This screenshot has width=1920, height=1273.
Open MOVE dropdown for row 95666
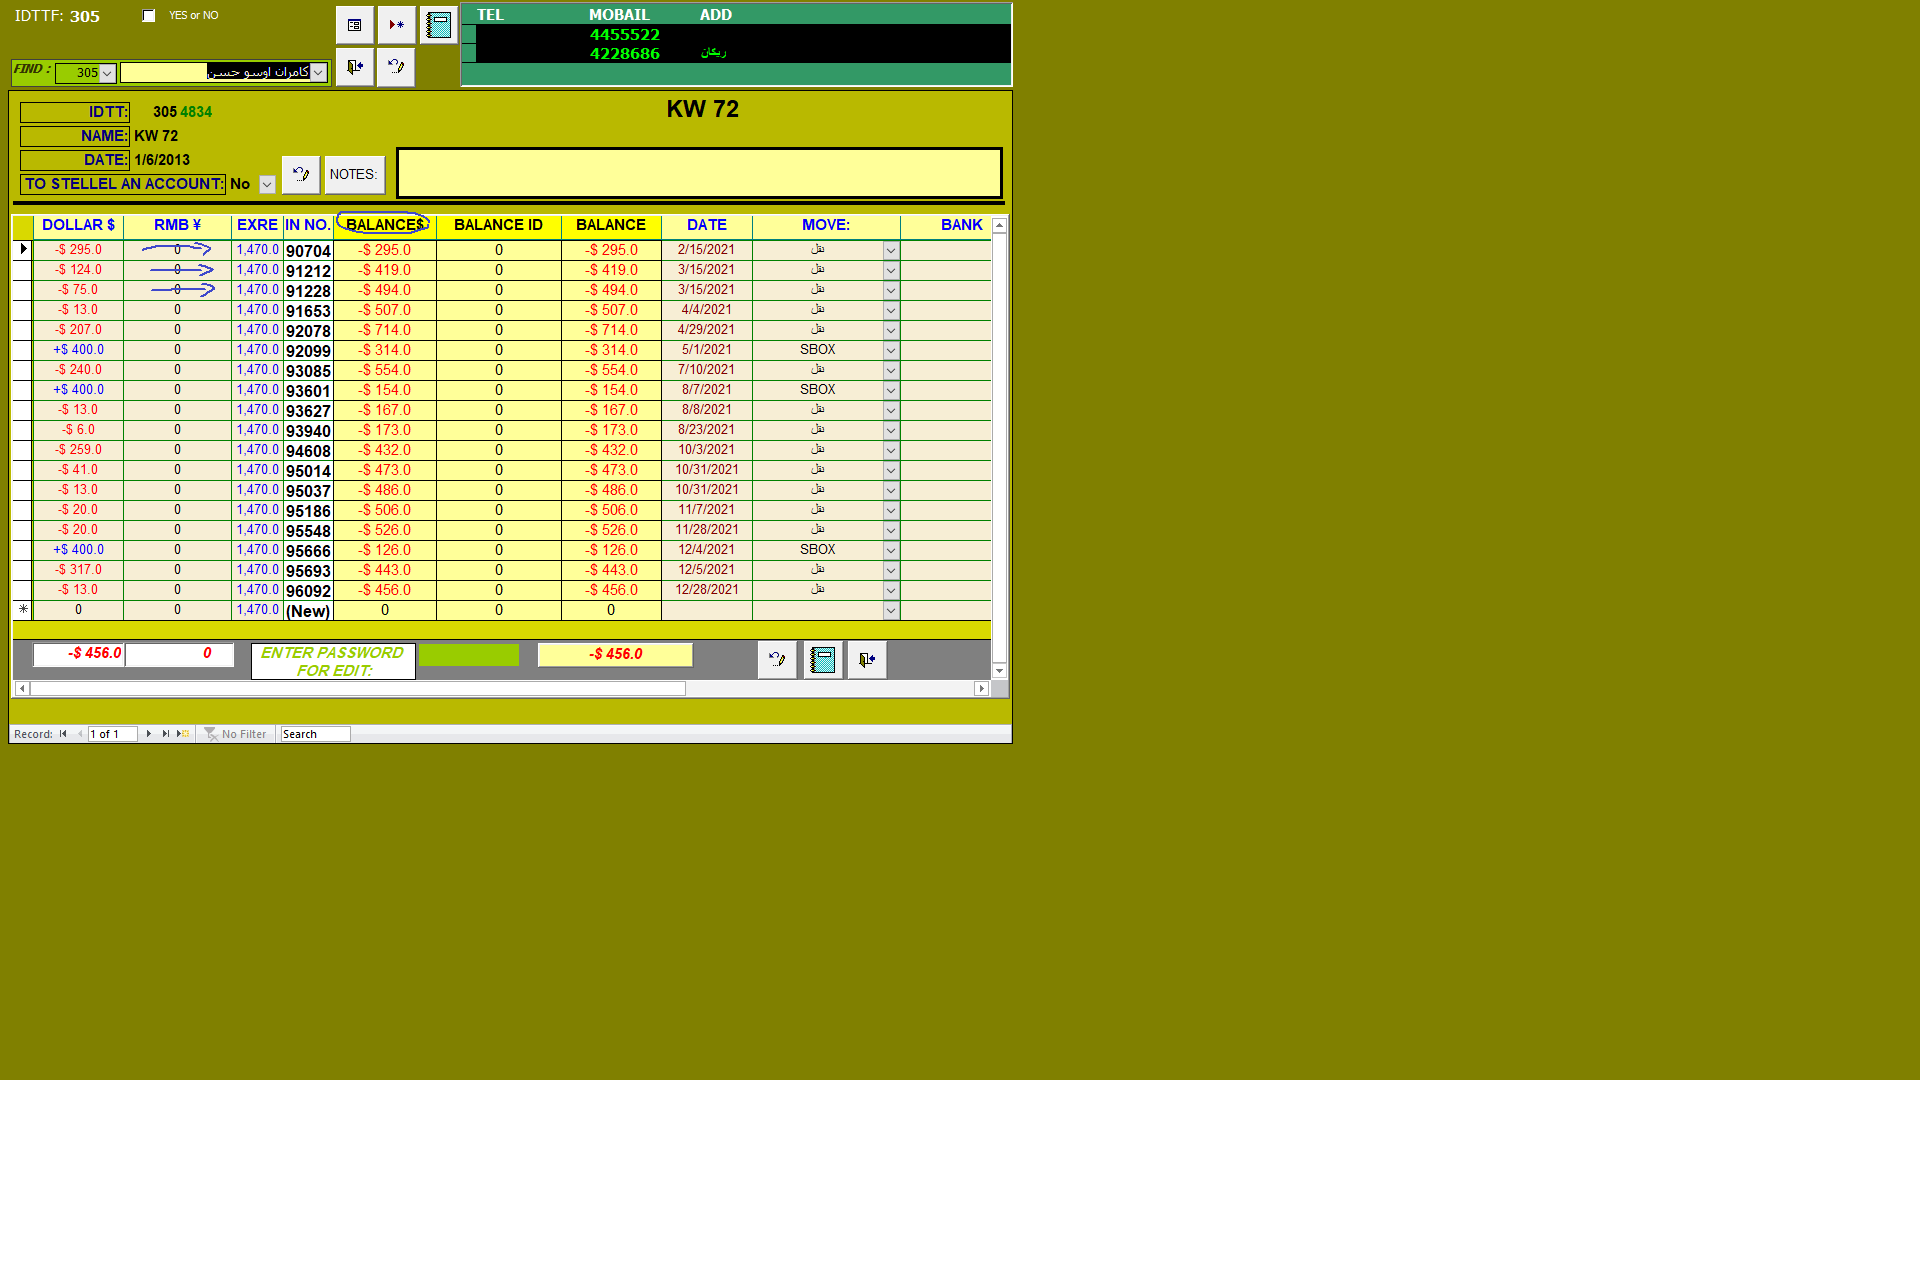(891, 551)
